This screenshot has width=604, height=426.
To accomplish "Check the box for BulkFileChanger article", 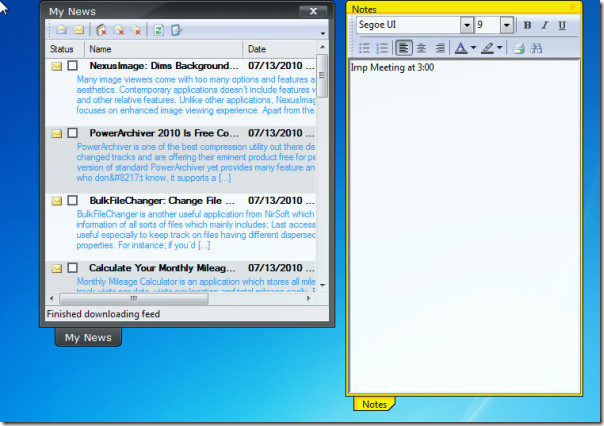I will [x=72, y=201].
